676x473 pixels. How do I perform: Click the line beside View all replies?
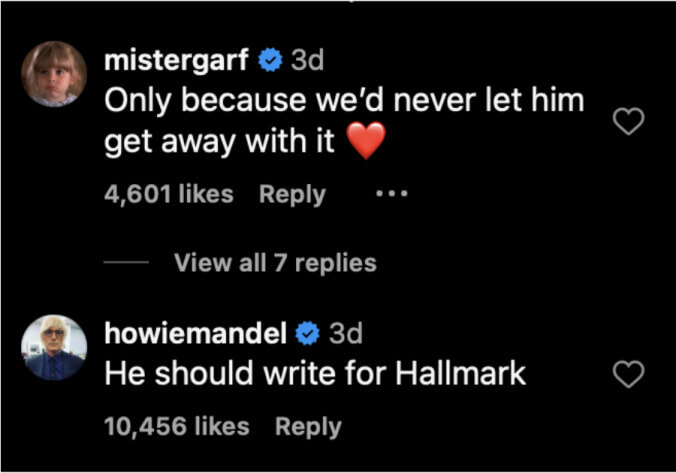(127, 264)
